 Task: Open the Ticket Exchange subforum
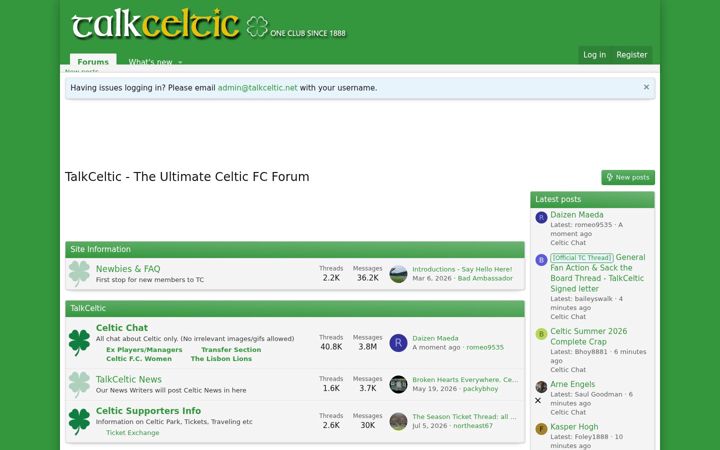[133, 433]
